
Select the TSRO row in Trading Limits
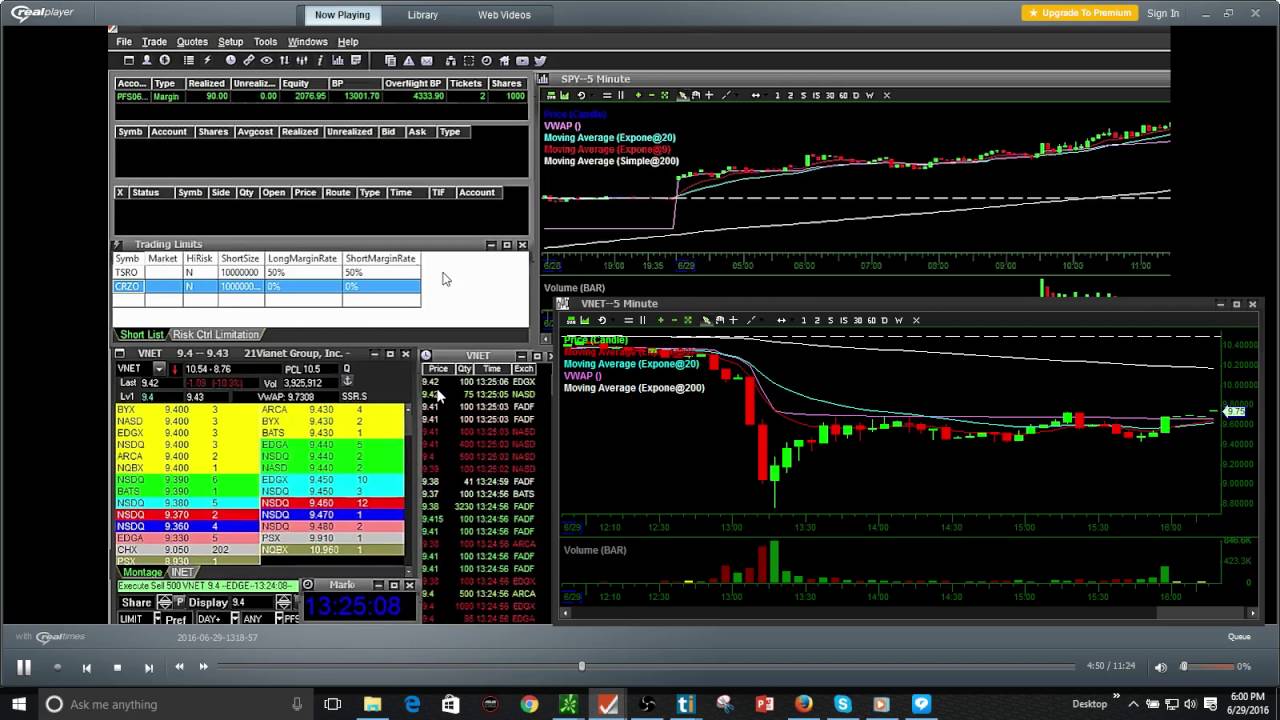coord(267,272)
